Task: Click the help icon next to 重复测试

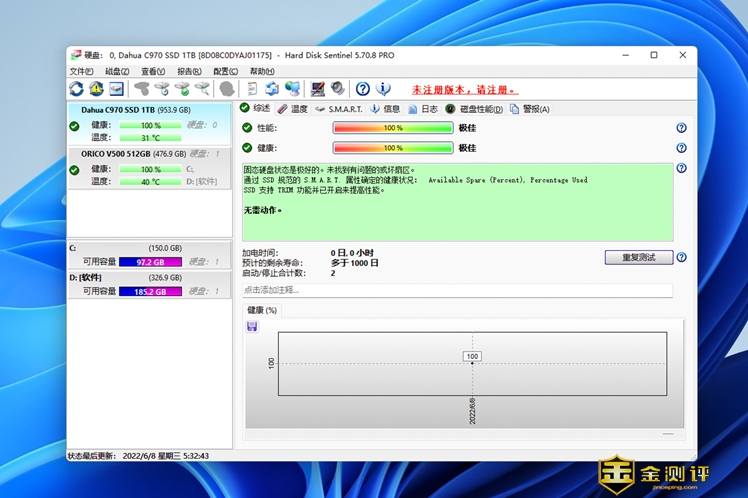Action: (681, 257)
